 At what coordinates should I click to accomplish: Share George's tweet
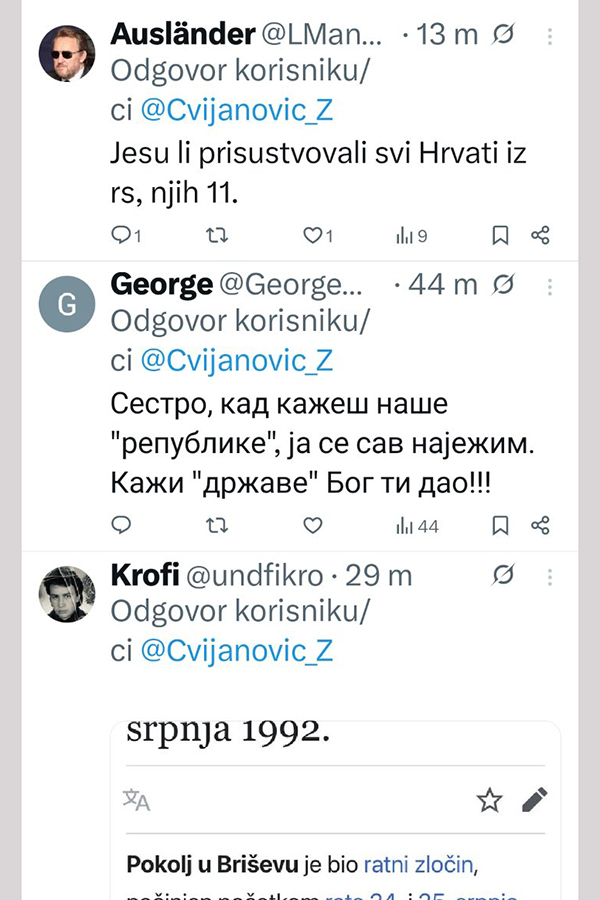click(540, 525)
